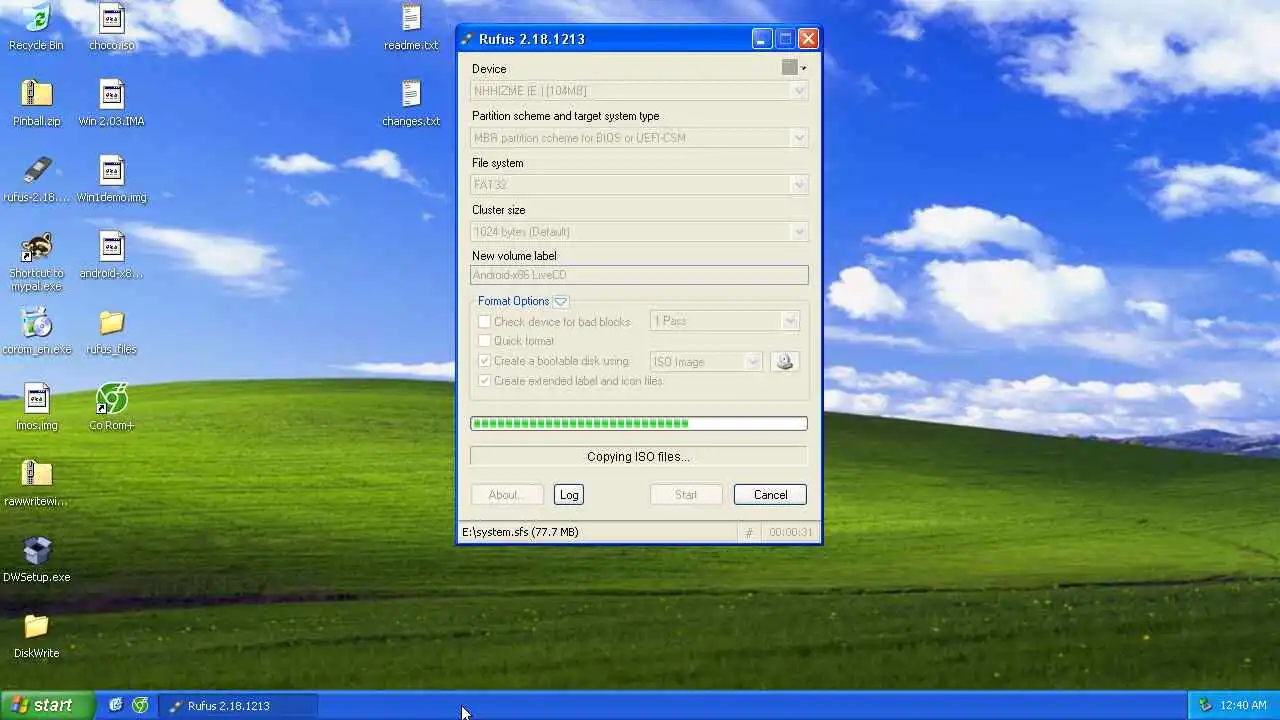Select the choco.iso file icon
This screenshot has width=1280, height=720.
112,18
